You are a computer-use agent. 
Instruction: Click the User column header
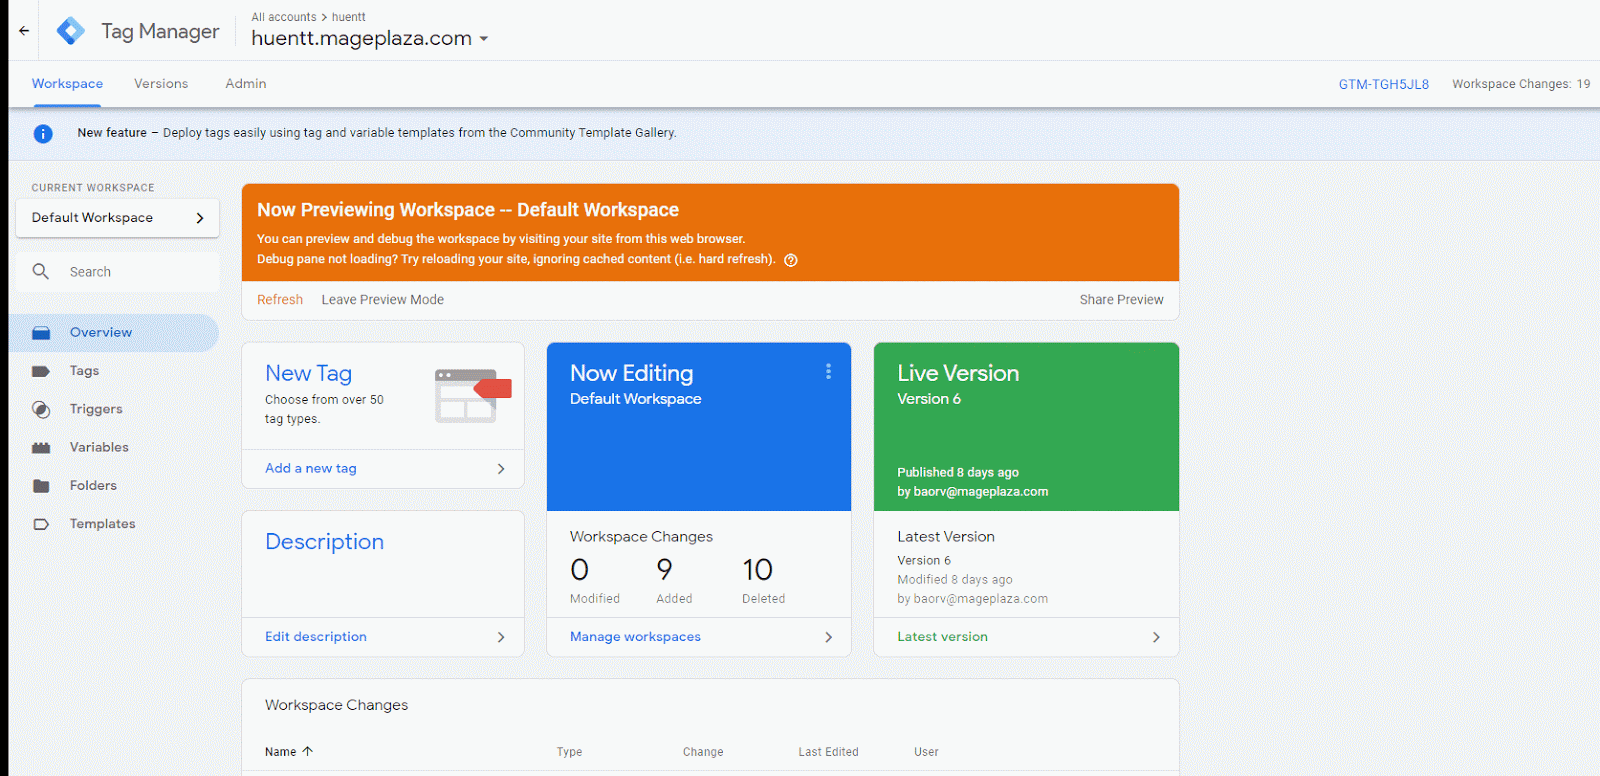(926, 752)
